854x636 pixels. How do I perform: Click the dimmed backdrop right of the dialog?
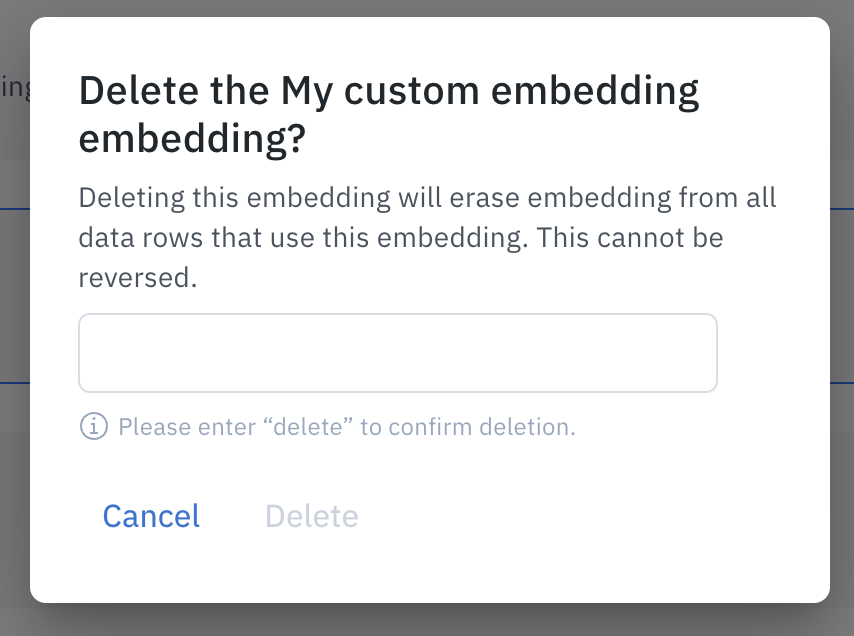click(x=842, y=300)
